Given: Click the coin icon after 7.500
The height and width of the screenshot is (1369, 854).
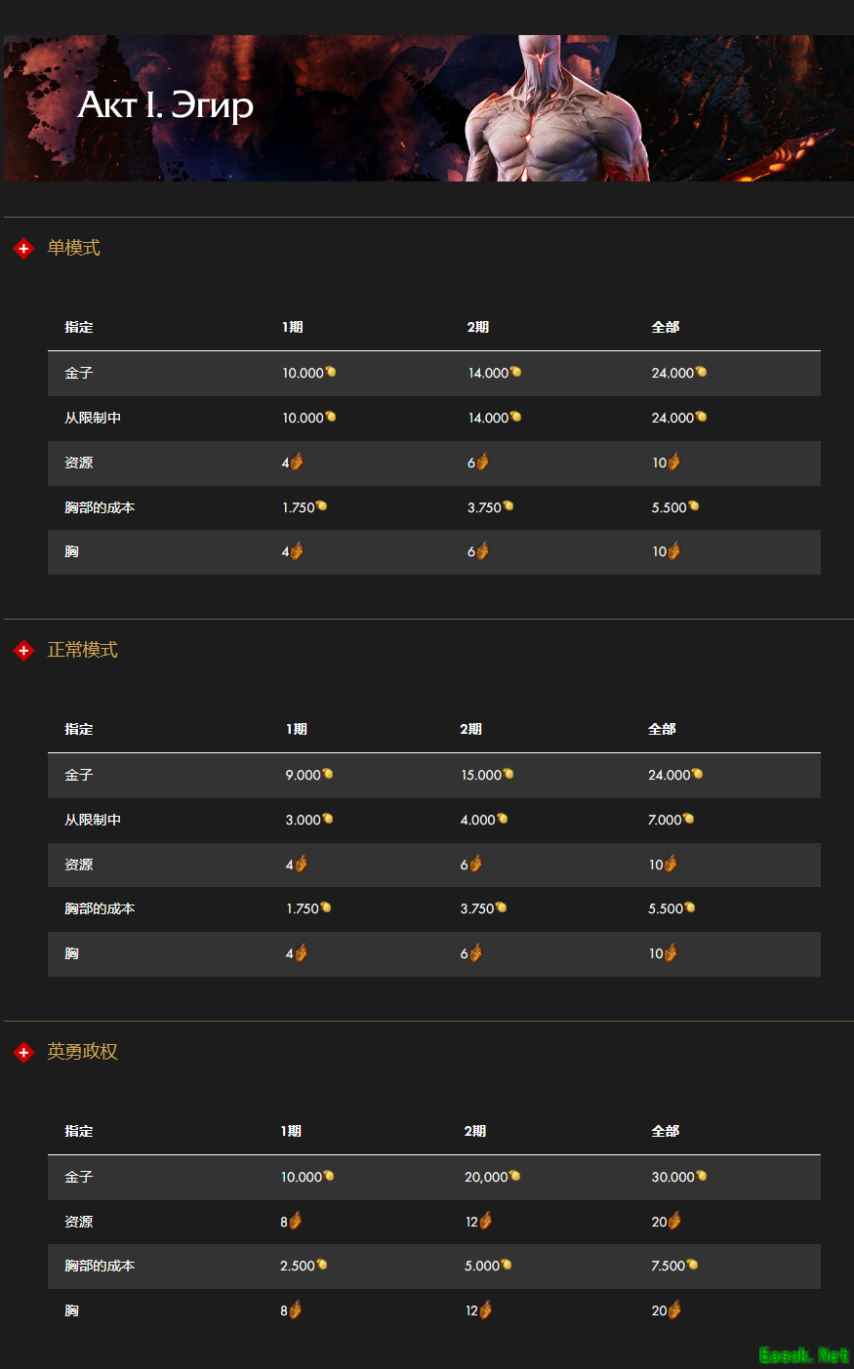Looking at the screenshot, I should (692, 1265).
